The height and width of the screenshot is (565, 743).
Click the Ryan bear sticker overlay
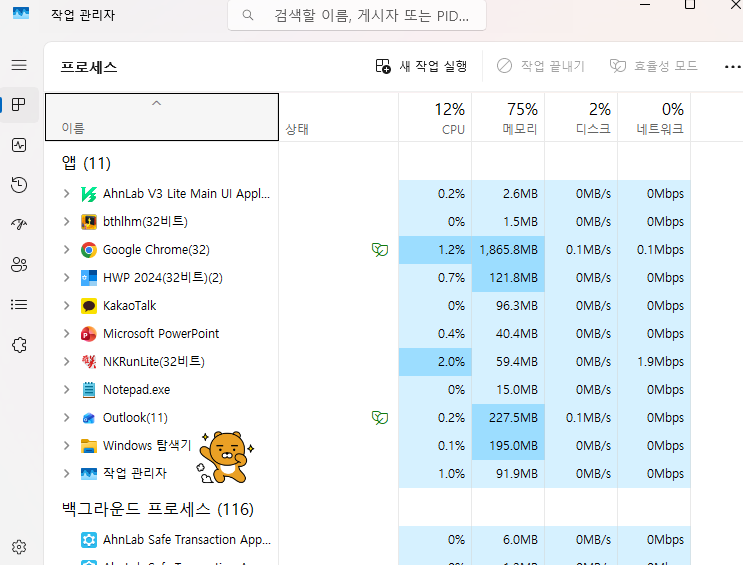pos(225,457)
